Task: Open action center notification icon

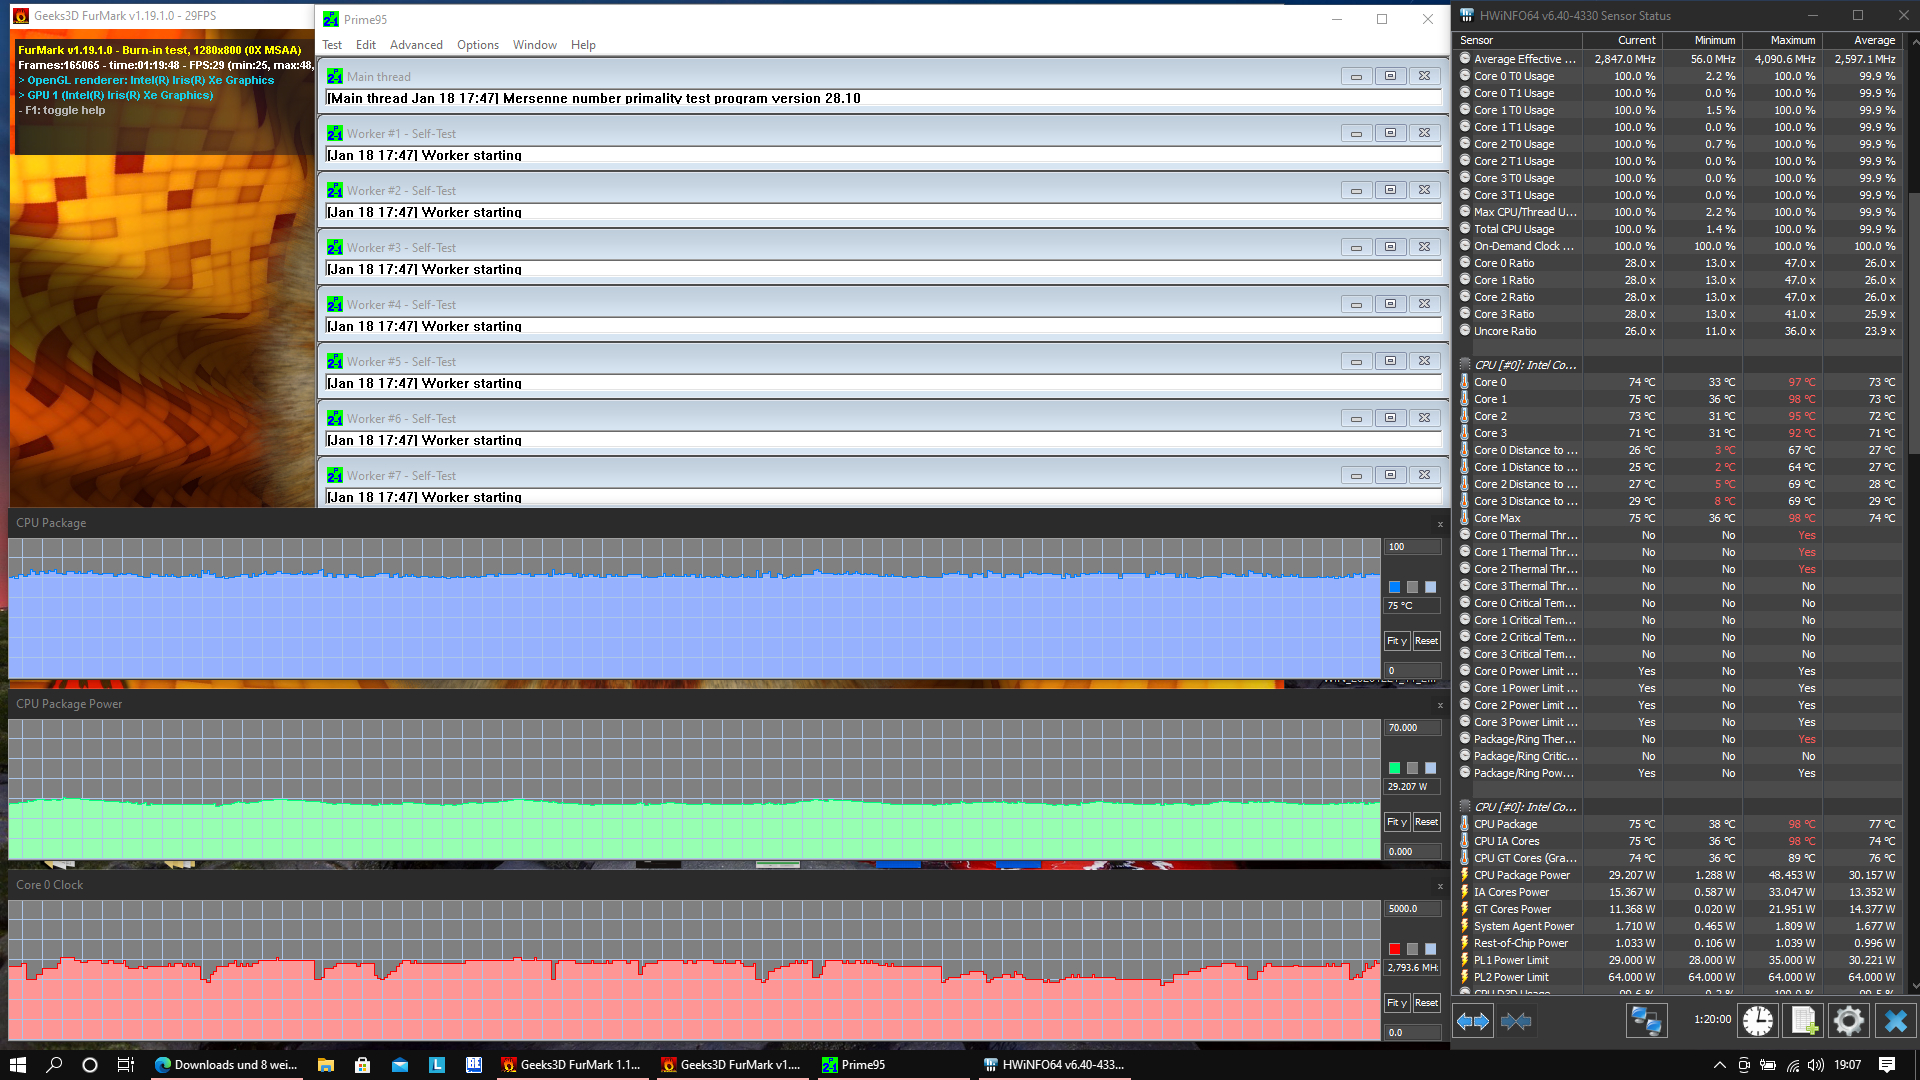Action: pos(1887,1065)
